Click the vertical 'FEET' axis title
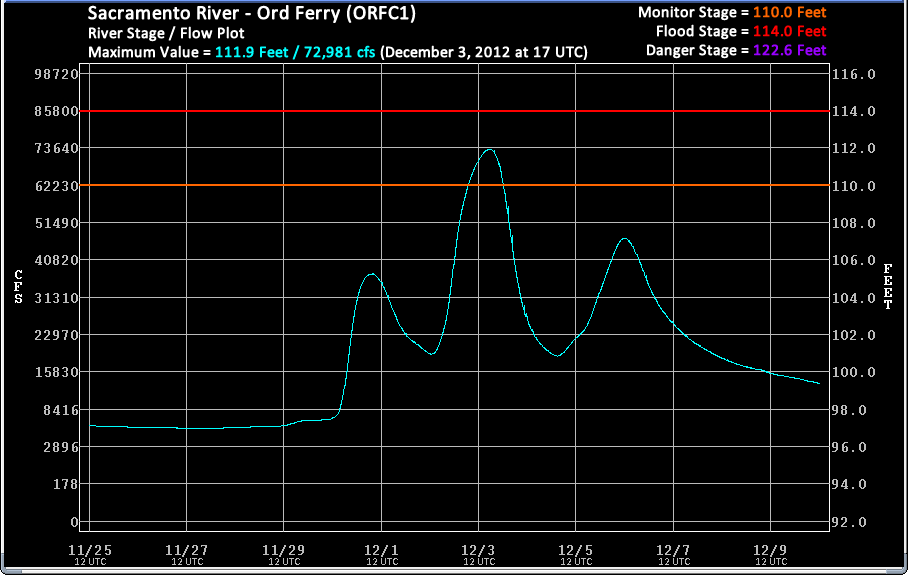 [888, 286]
